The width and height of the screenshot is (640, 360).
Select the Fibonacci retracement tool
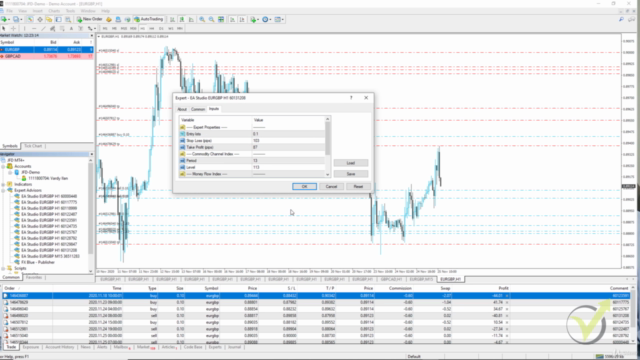click(62, 29)
